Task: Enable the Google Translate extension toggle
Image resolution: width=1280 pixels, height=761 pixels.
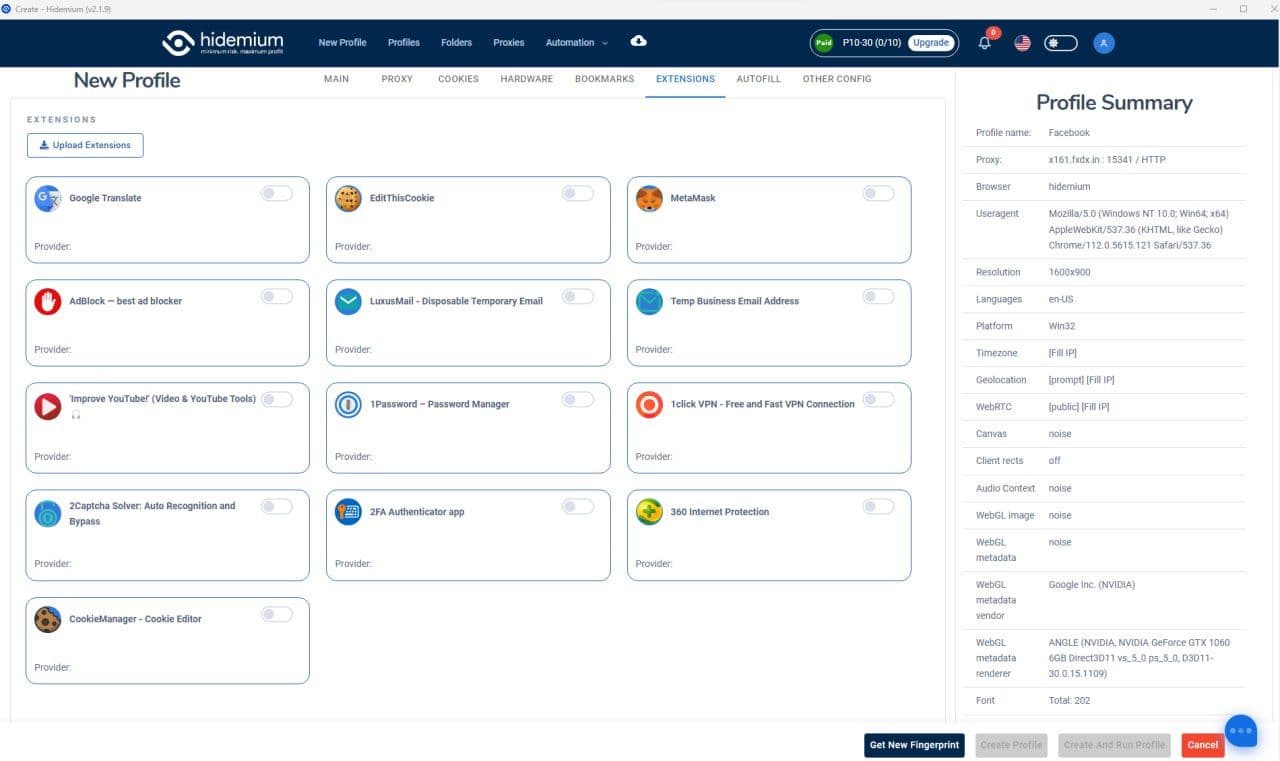Action: (x=277, y=193)
